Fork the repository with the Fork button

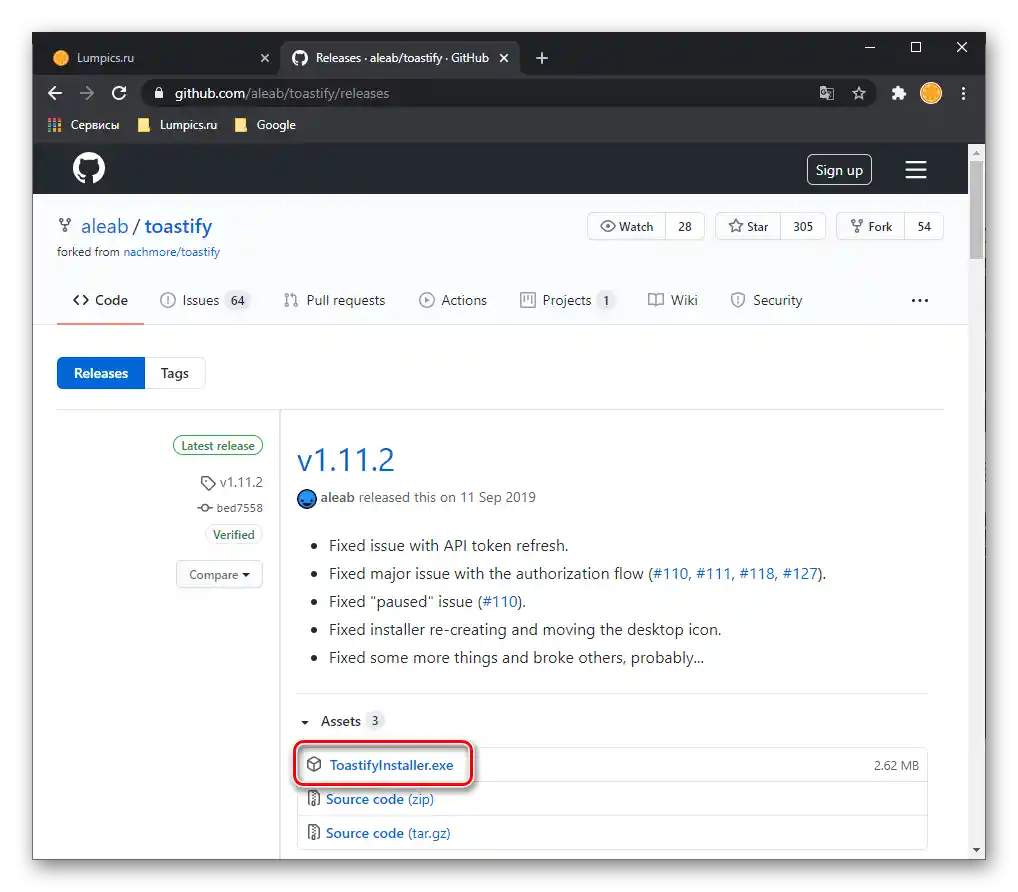click(871, 227)
